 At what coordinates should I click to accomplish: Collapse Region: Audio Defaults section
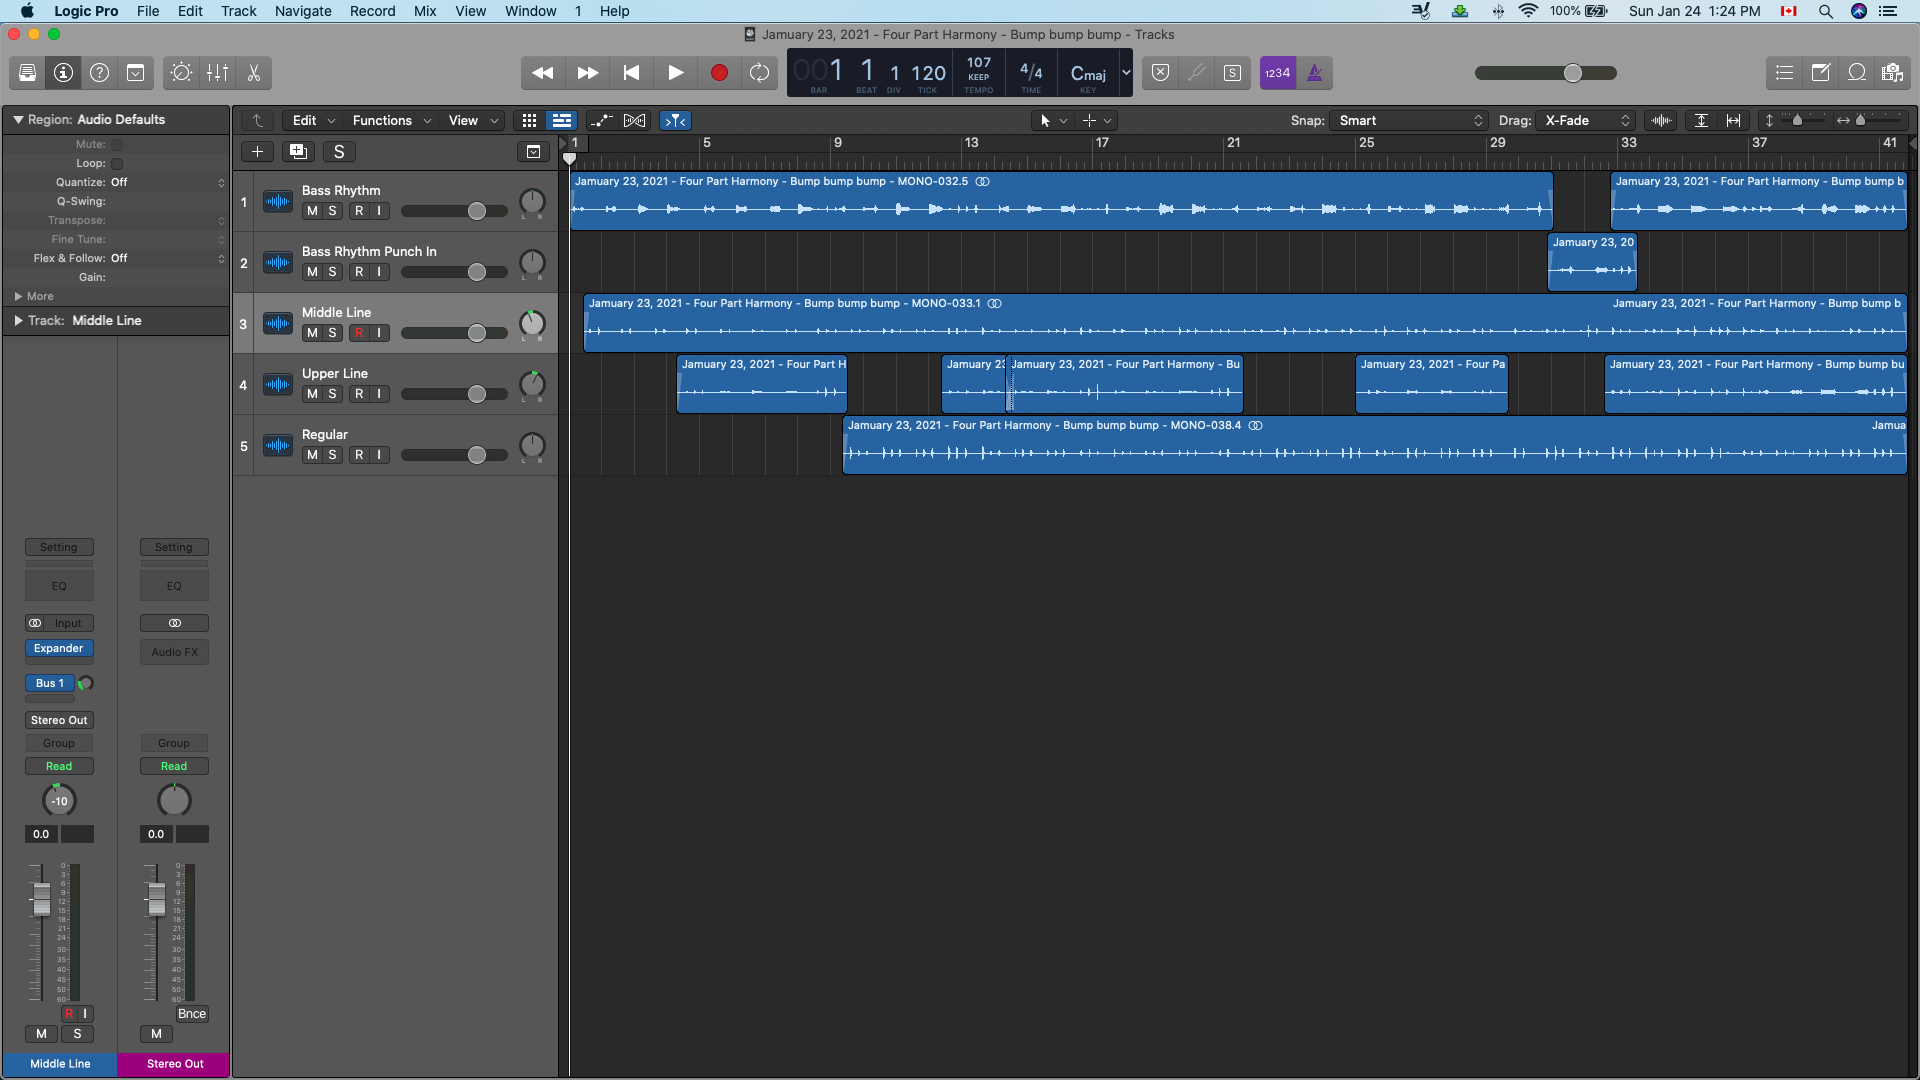pyautogui.click(x=18, y=120)
